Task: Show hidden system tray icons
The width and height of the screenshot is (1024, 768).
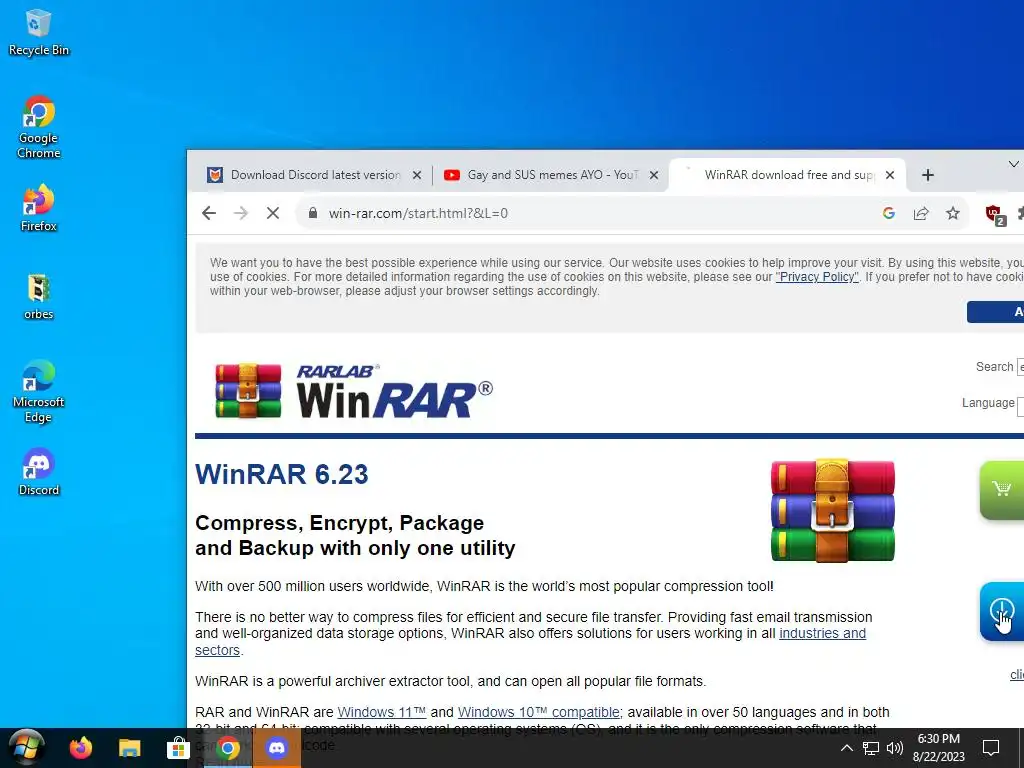Action: 846,748
